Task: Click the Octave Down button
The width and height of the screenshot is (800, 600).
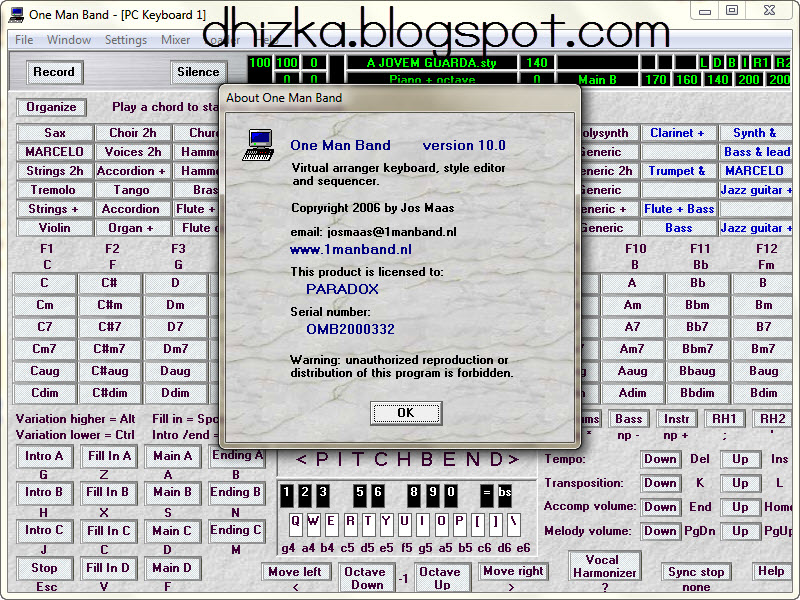Action: click(x=367, y=578)
